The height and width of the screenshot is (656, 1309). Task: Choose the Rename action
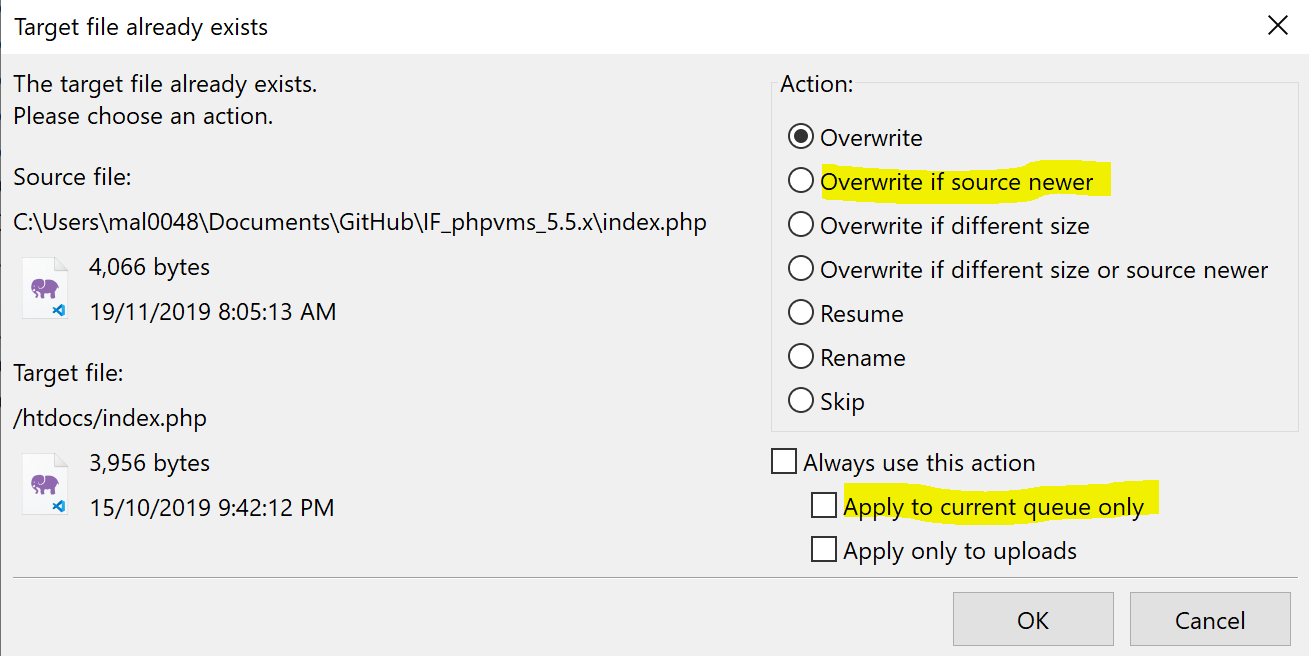point(800,358)
